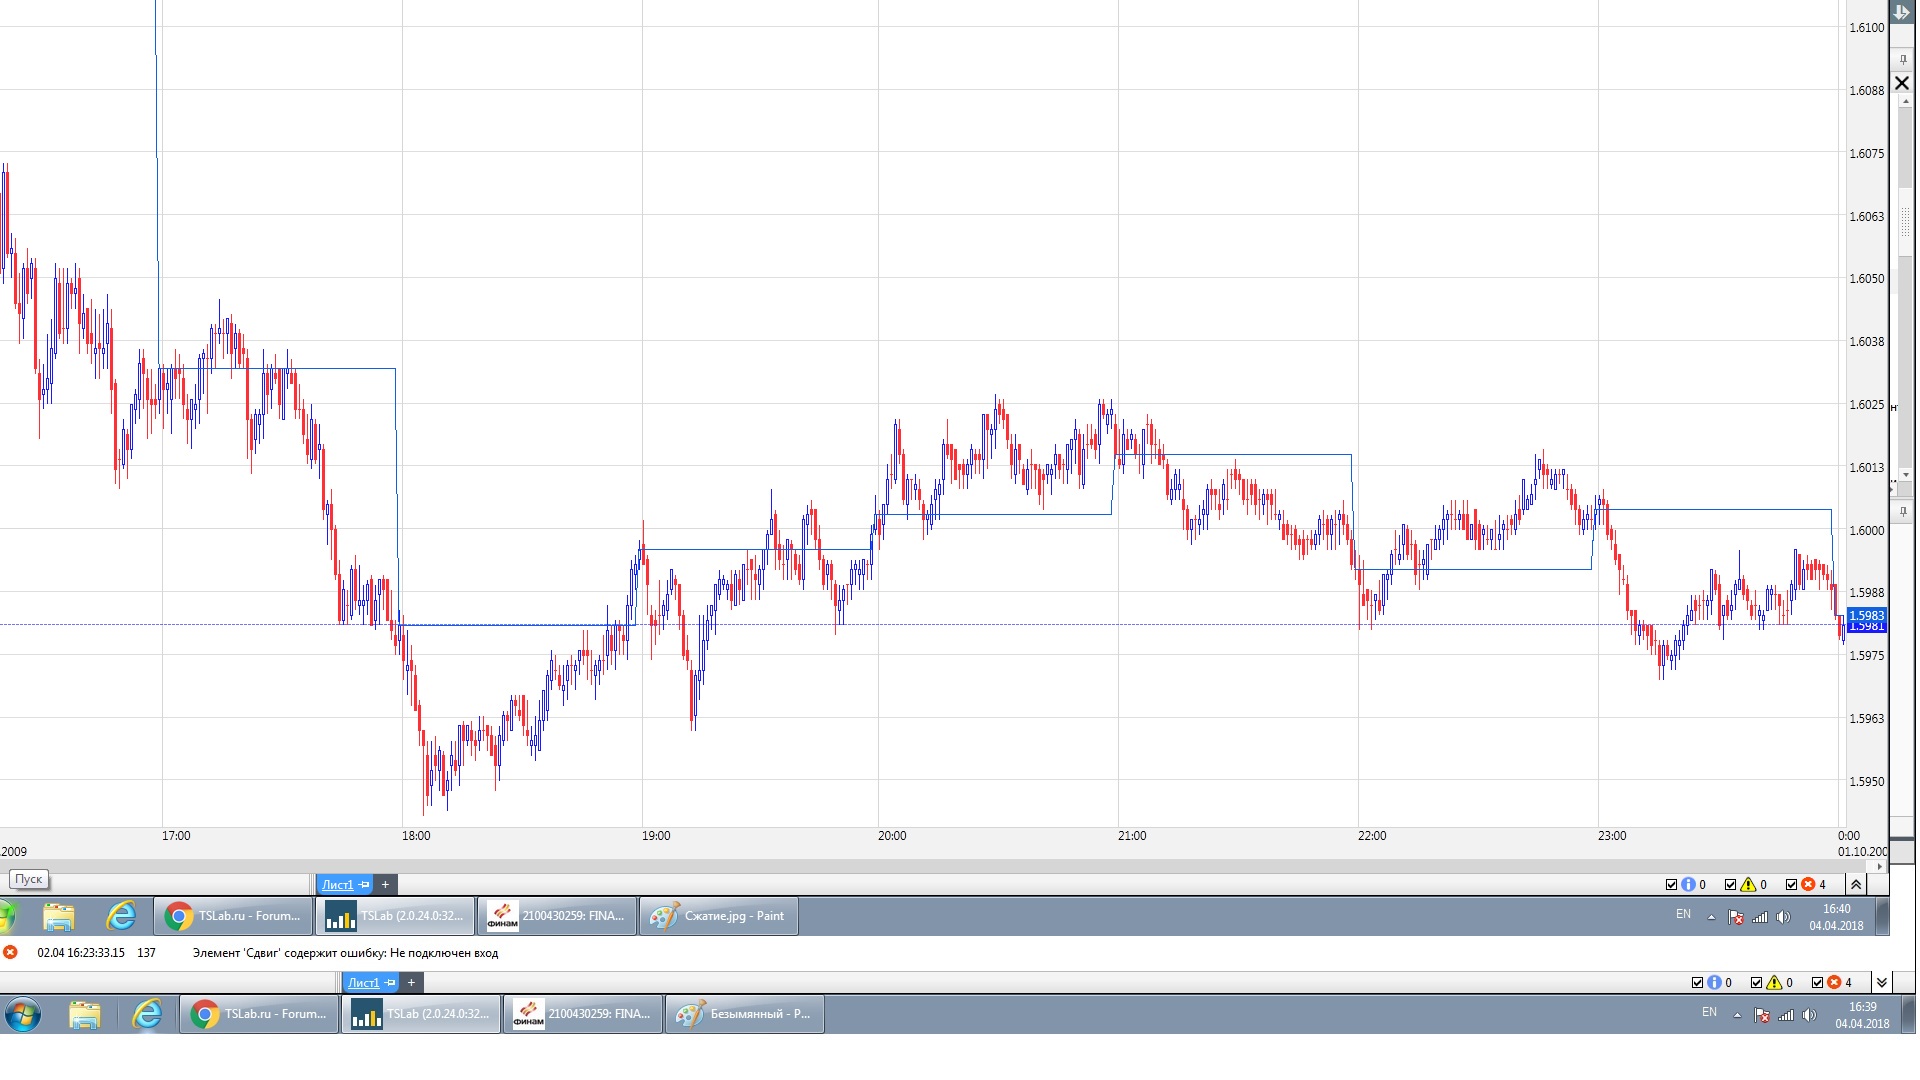The height and width of the screenshot is (1080, 1920).
Task: Open the Безымянный Paint taskbar window
Action: click(744, 1014)
